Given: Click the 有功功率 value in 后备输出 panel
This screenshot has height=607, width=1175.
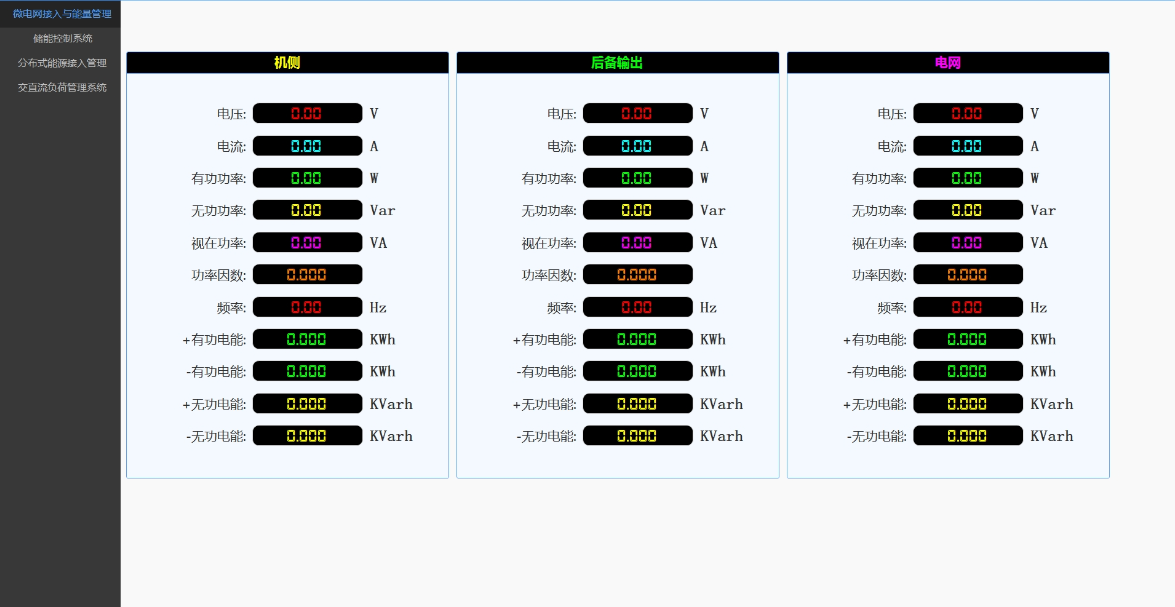Looking at the screenshot, I should coord(637,178).
